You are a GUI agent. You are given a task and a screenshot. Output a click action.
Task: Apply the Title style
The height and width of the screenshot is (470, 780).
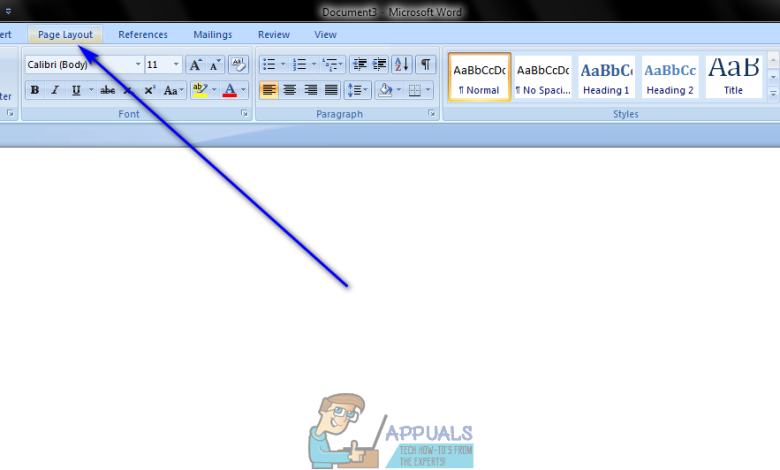click(734, 77)
